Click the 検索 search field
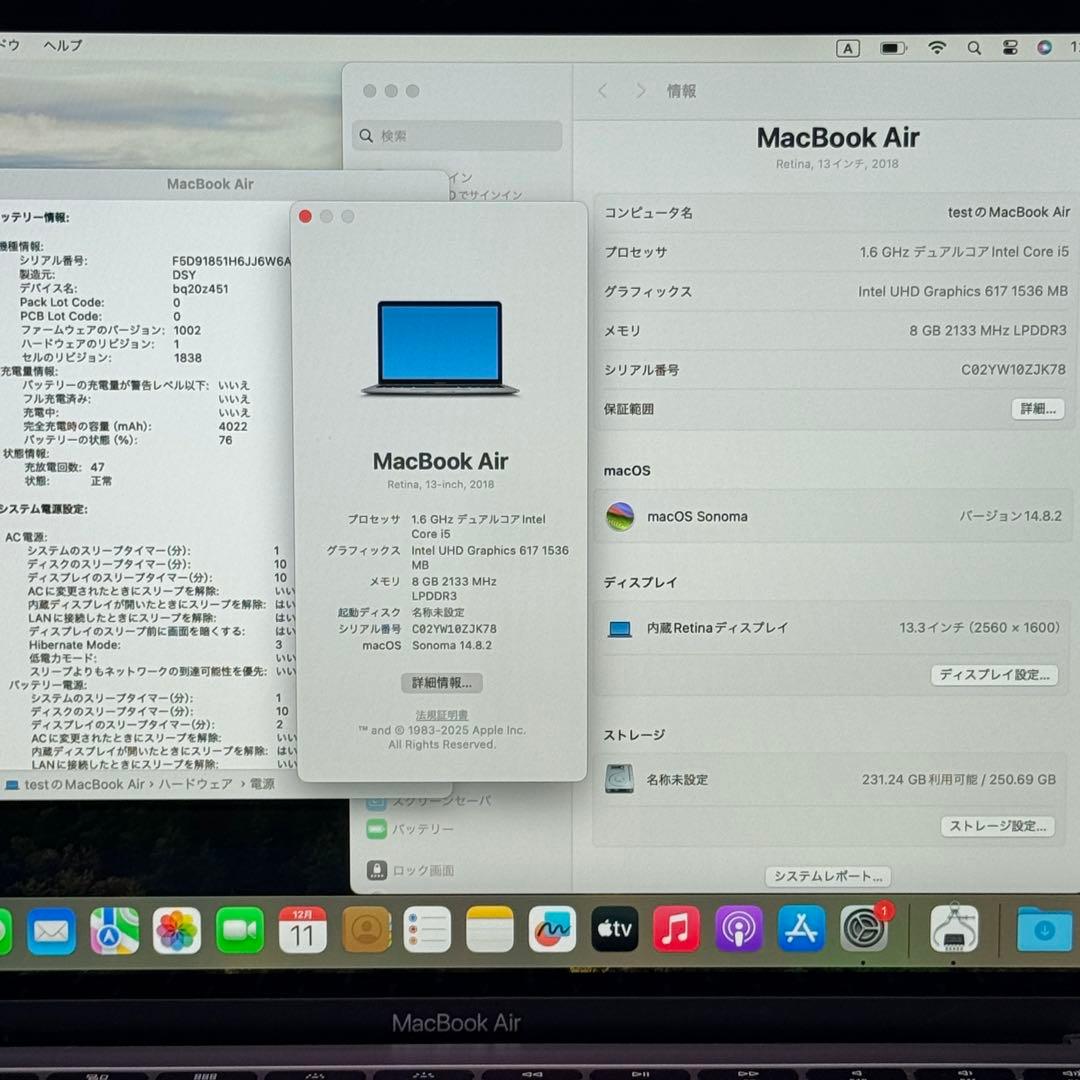 455,135
